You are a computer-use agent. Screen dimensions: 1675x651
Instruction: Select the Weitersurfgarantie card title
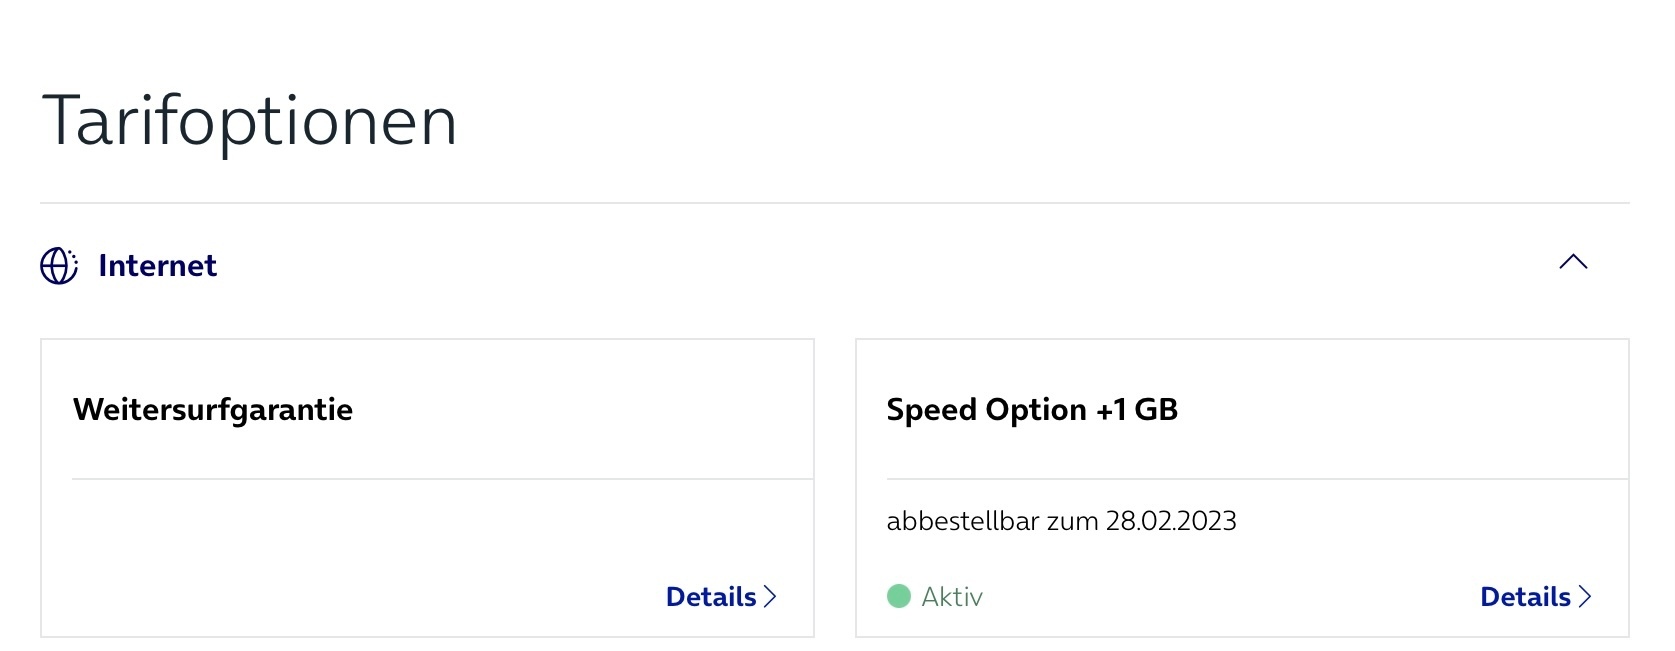point(213,410)
